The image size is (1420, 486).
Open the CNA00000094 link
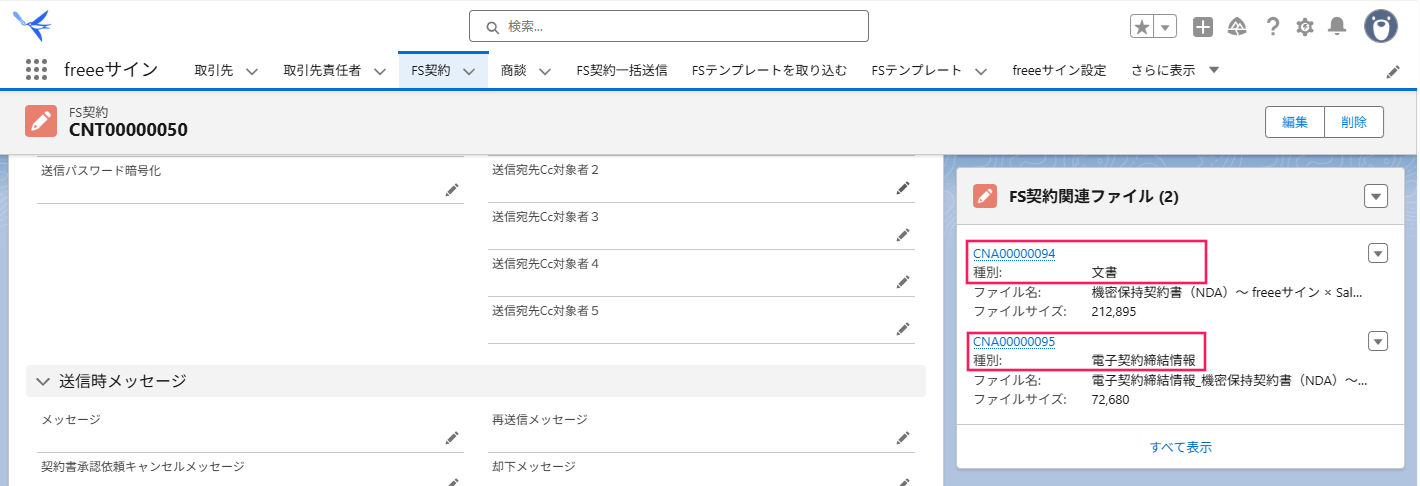1014,254
